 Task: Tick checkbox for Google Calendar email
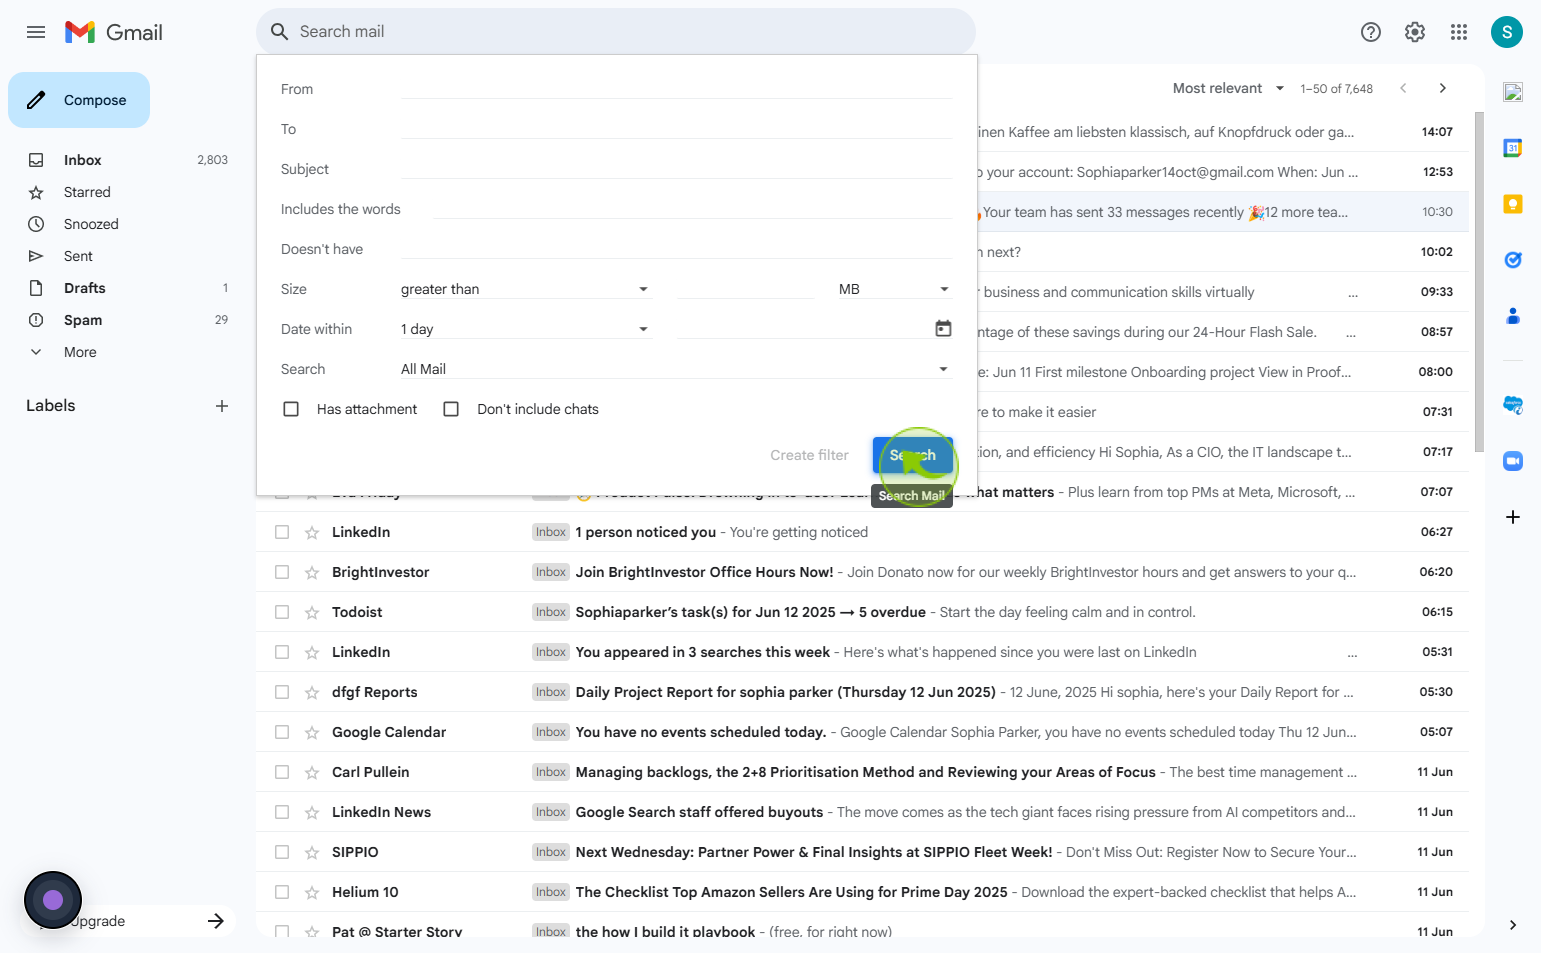click(x=282, y=732)
